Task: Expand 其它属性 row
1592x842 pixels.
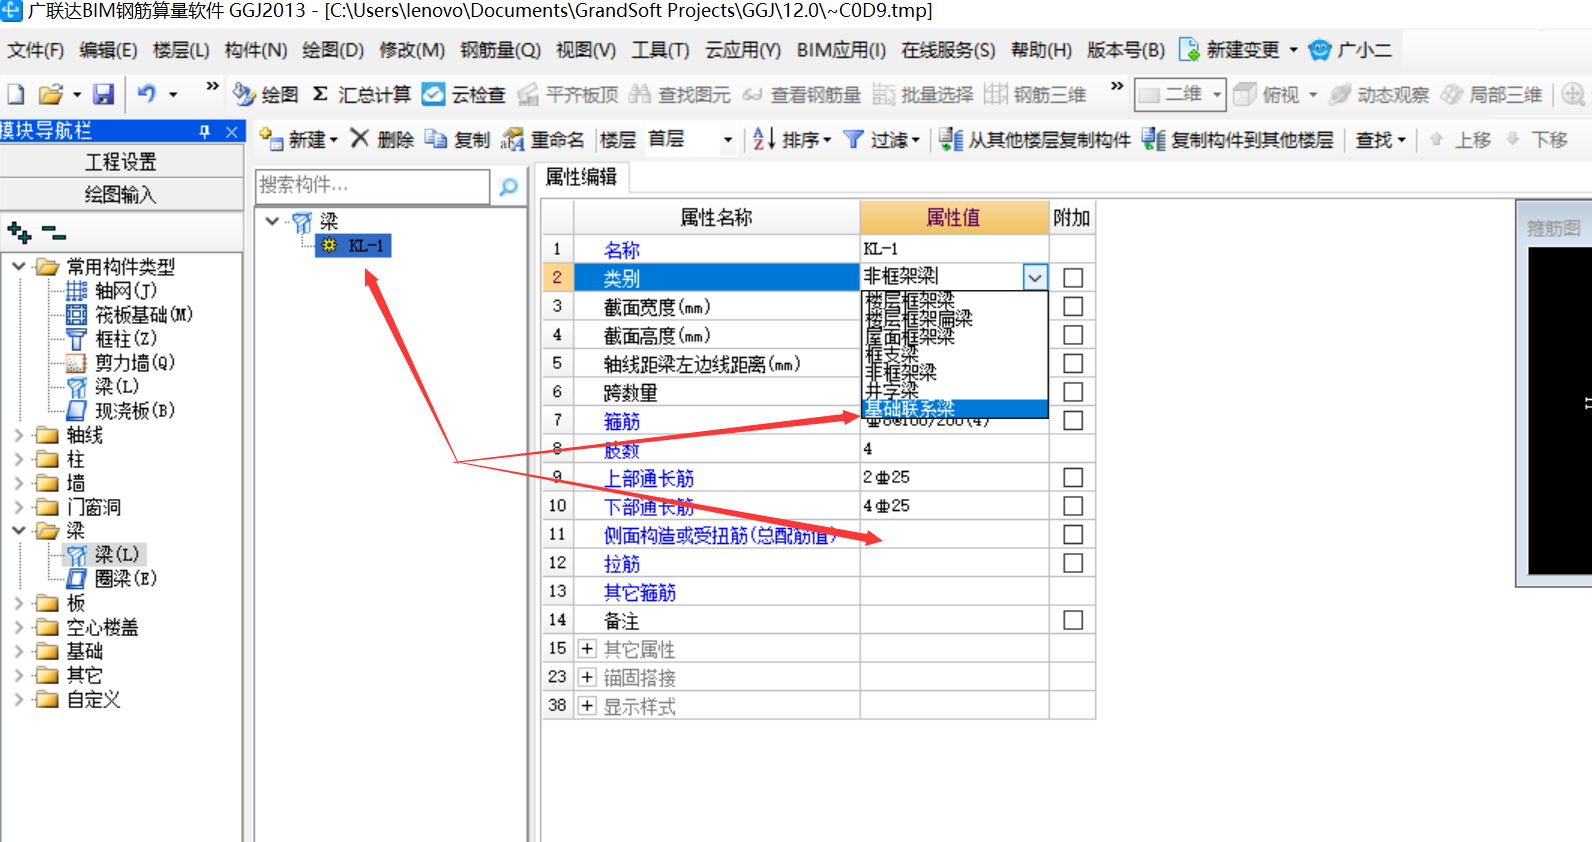Action: [587, 649]
